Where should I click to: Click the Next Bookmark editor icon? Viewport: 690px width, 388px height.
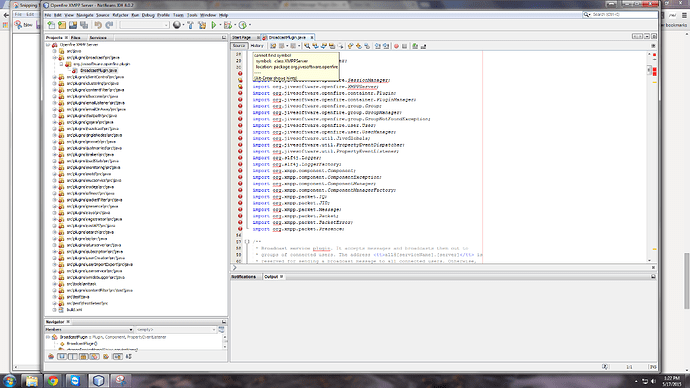pos(359,46)
